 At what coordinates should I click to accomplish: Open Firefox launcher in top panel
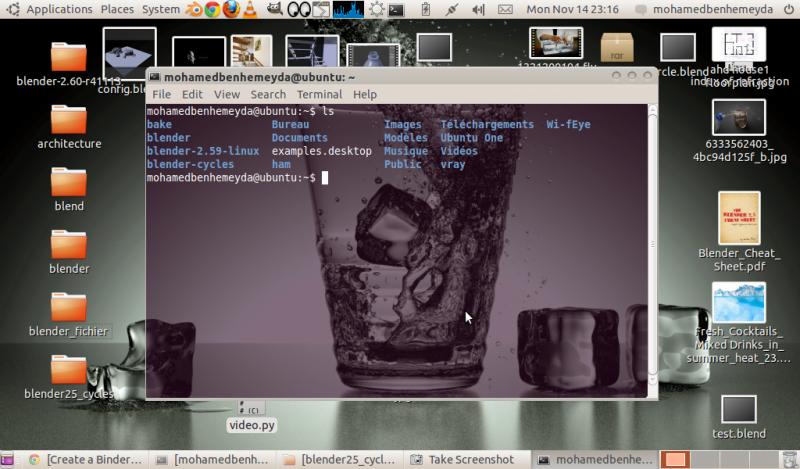click(231, 9)
